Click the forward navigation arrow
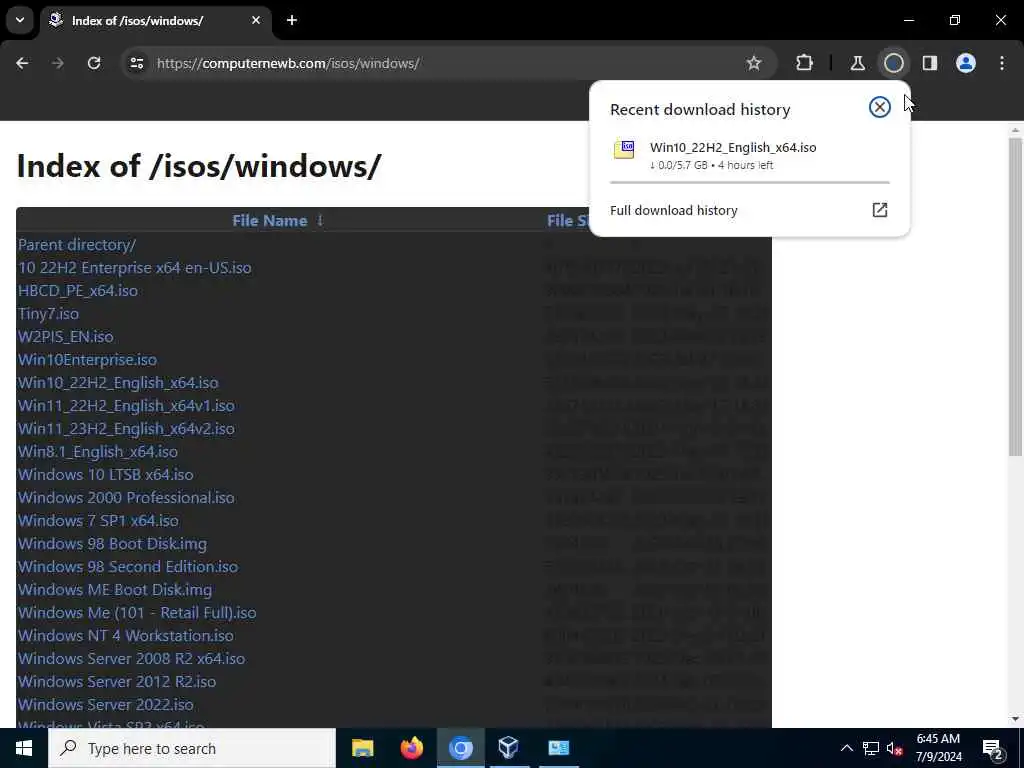The image size is (1024, 768). [x=58, y=63]
